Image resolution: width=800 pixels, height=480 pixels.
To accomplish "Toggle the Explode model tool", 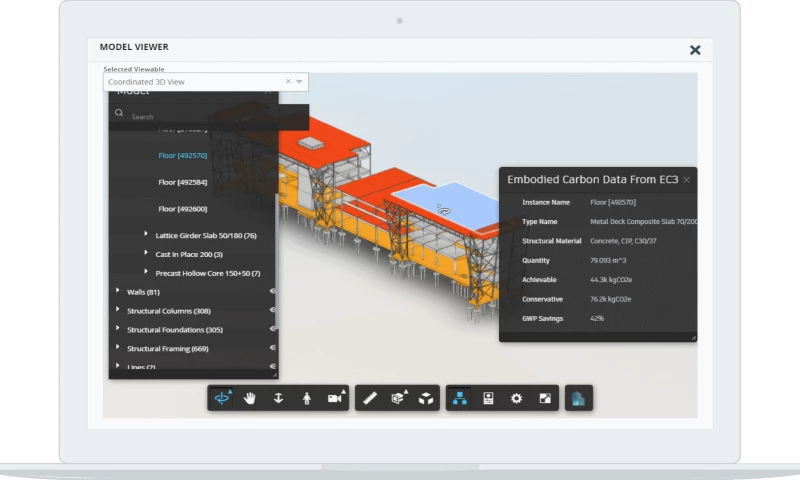I will [426, 398].
